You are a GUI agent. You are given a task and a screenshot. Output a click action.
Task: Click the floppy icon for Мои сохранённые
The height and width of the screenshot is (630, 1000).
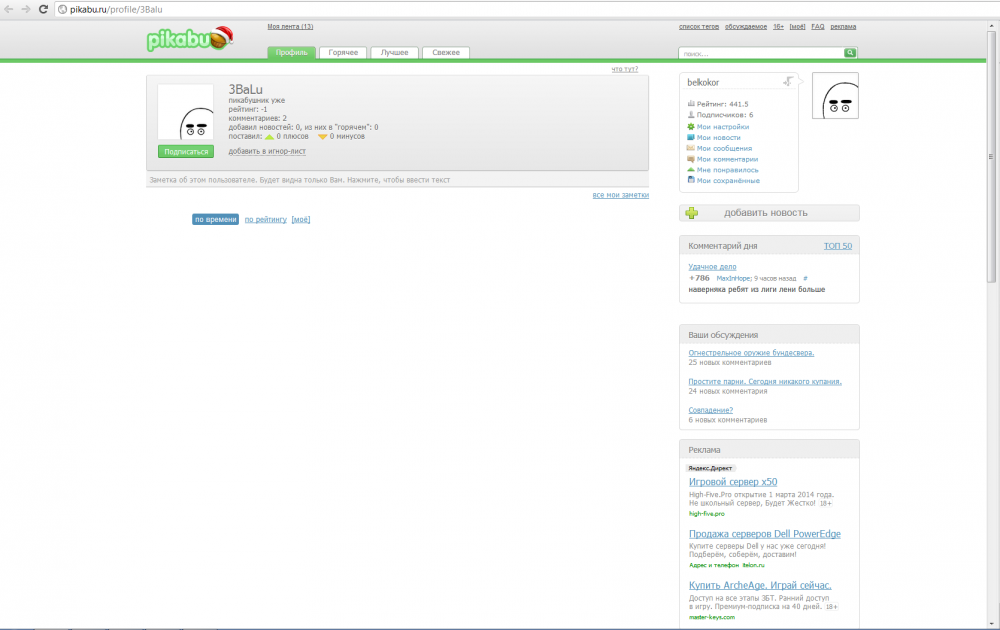pos(691,180)
